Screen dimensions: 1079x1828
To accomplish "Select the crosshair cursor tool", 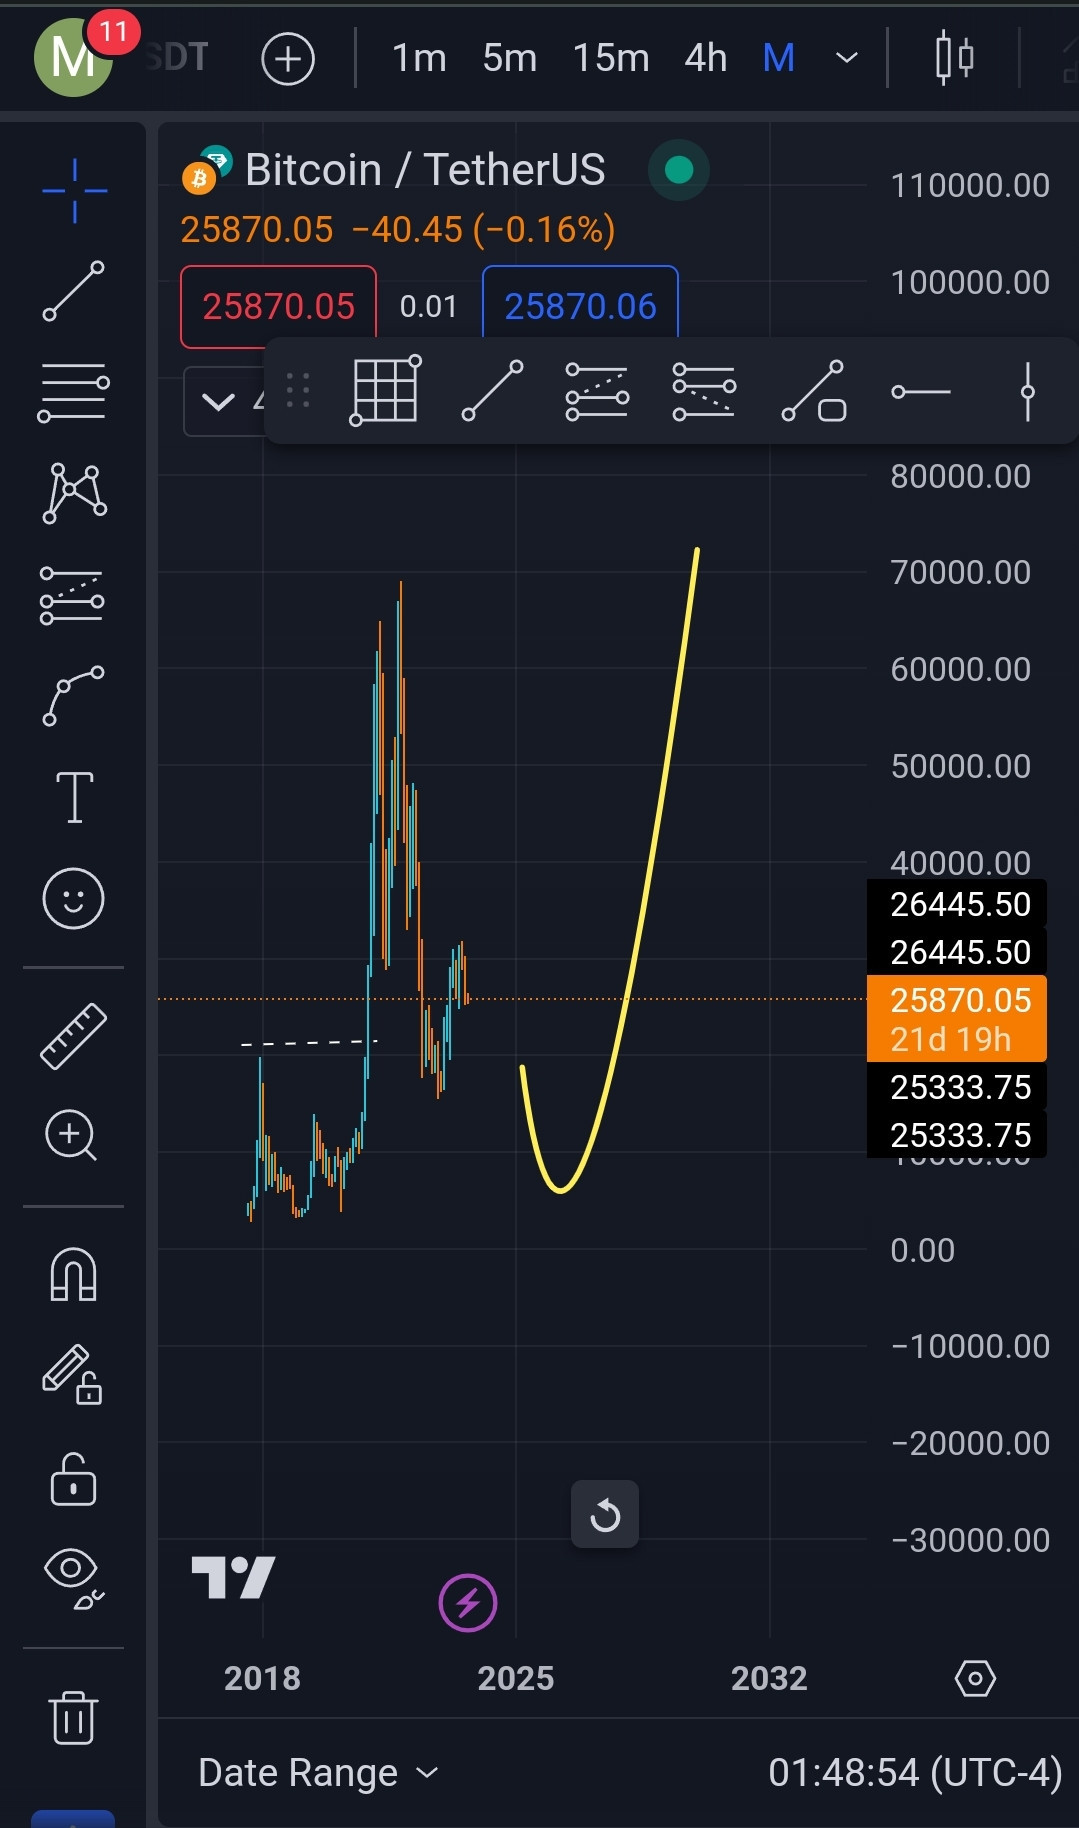I will [x=74, y=190].
